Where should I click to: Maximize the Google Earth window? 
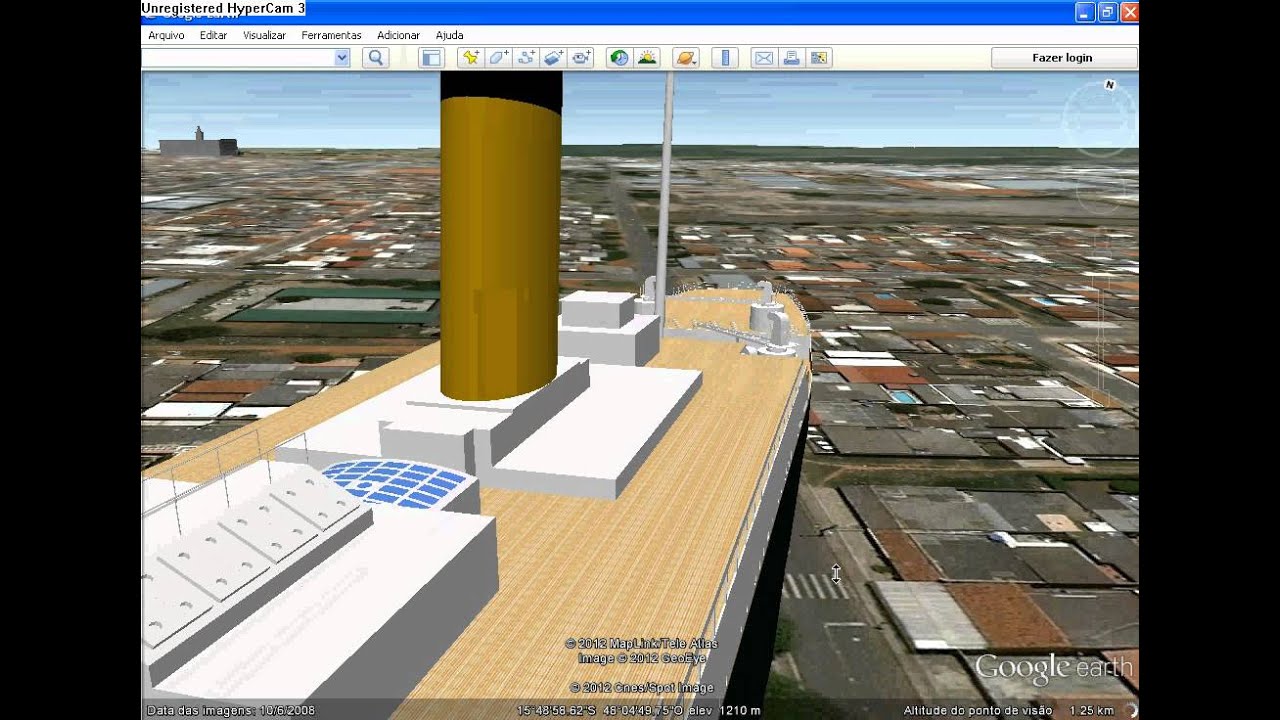click(1107, 12)
